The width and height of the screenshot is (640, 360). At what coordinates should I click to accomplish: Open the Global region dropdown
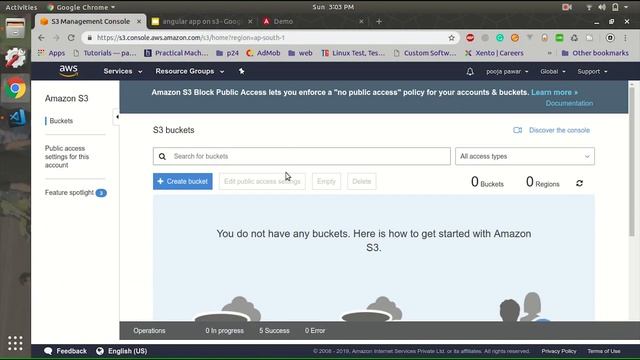pos(553,71)
